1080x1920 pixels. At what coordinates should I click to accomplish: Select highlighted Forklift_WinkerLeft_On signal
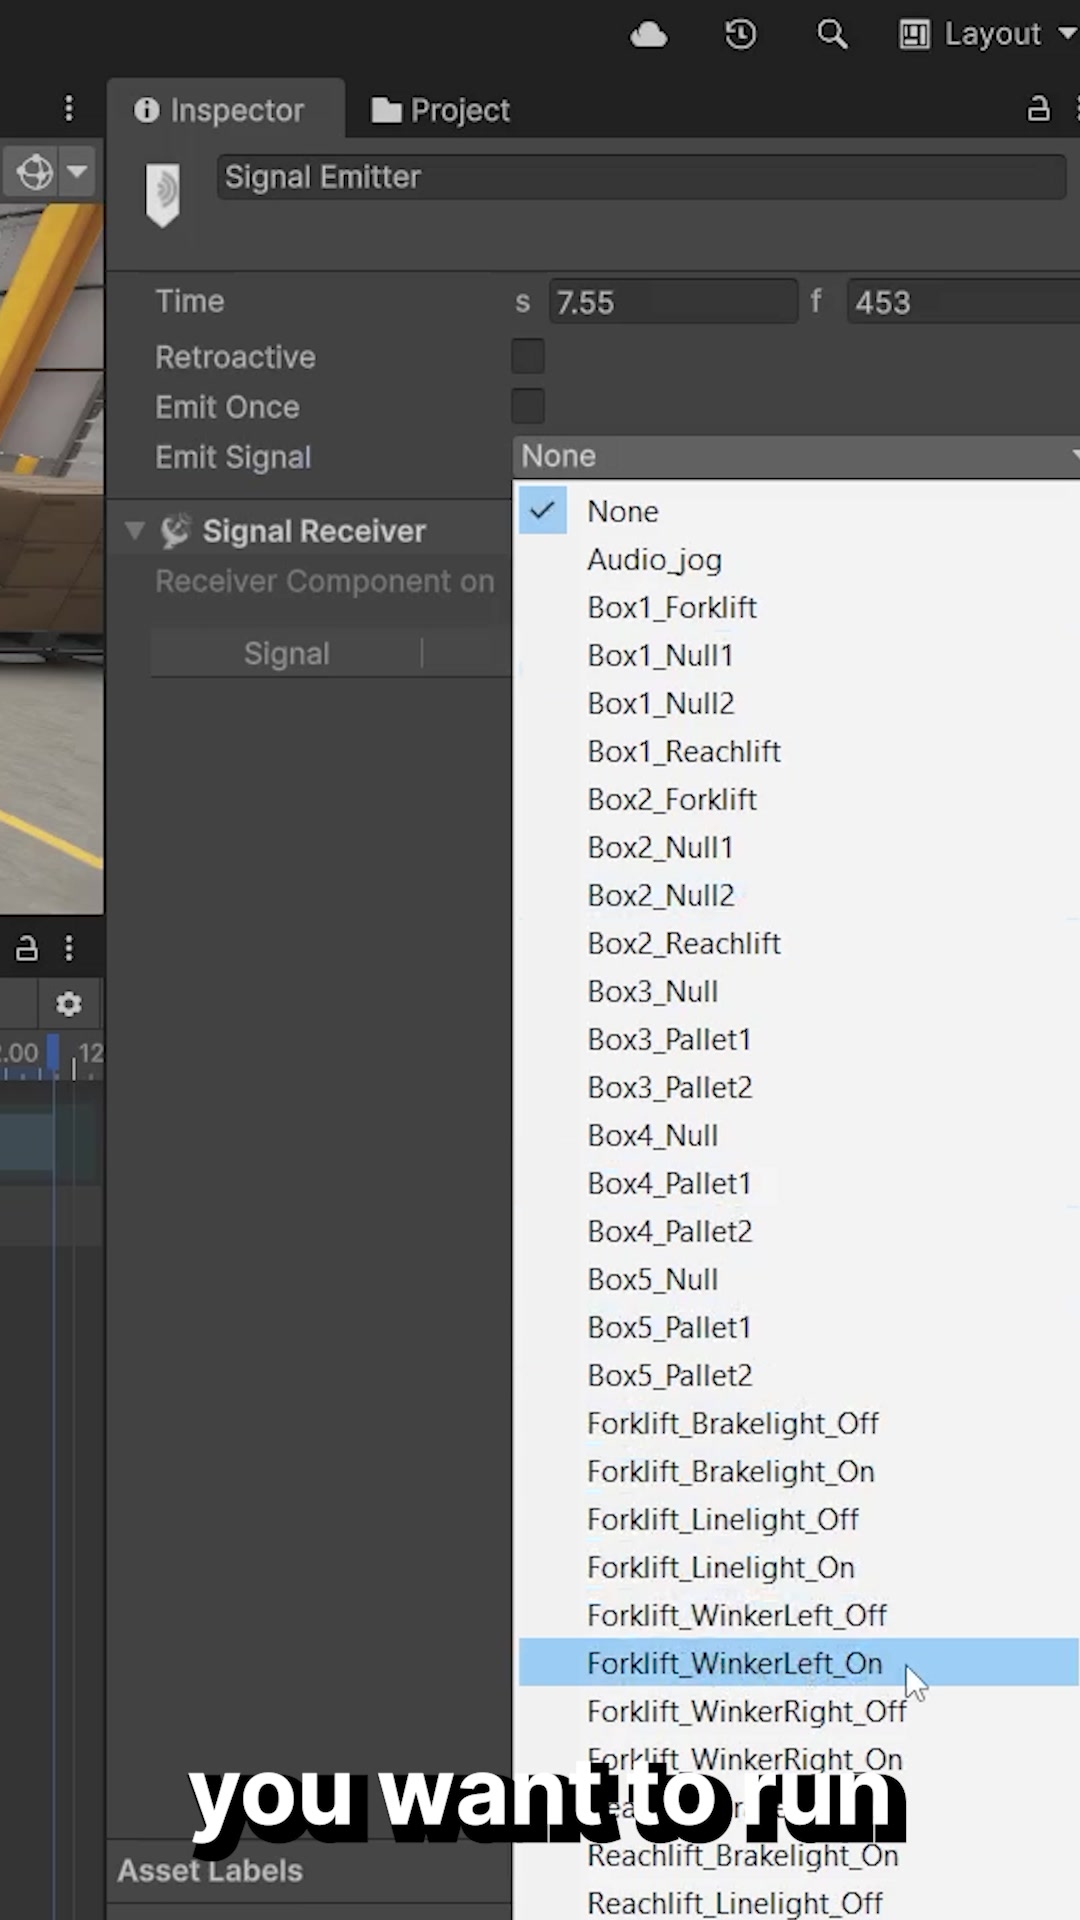[798, 1663]
